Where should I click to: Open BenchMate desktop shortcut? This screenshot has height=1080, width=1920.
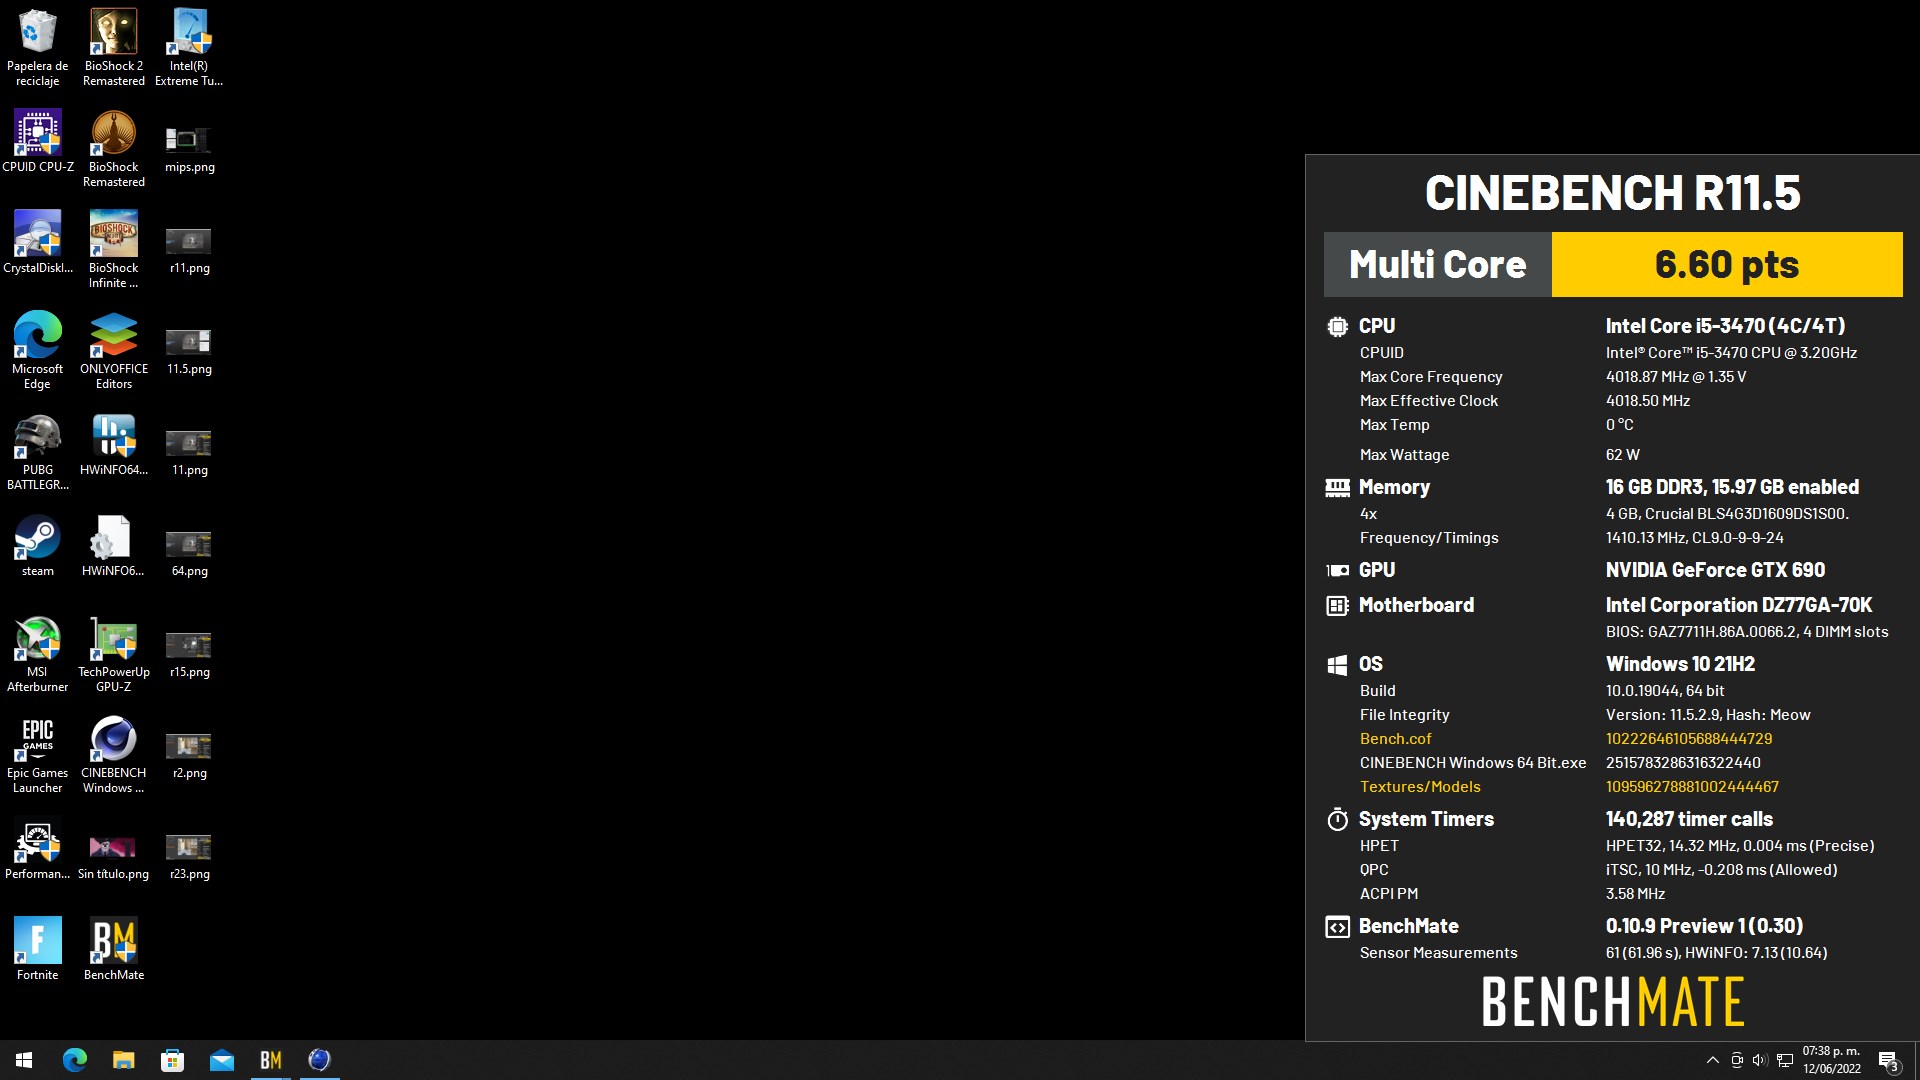point(114,950)
